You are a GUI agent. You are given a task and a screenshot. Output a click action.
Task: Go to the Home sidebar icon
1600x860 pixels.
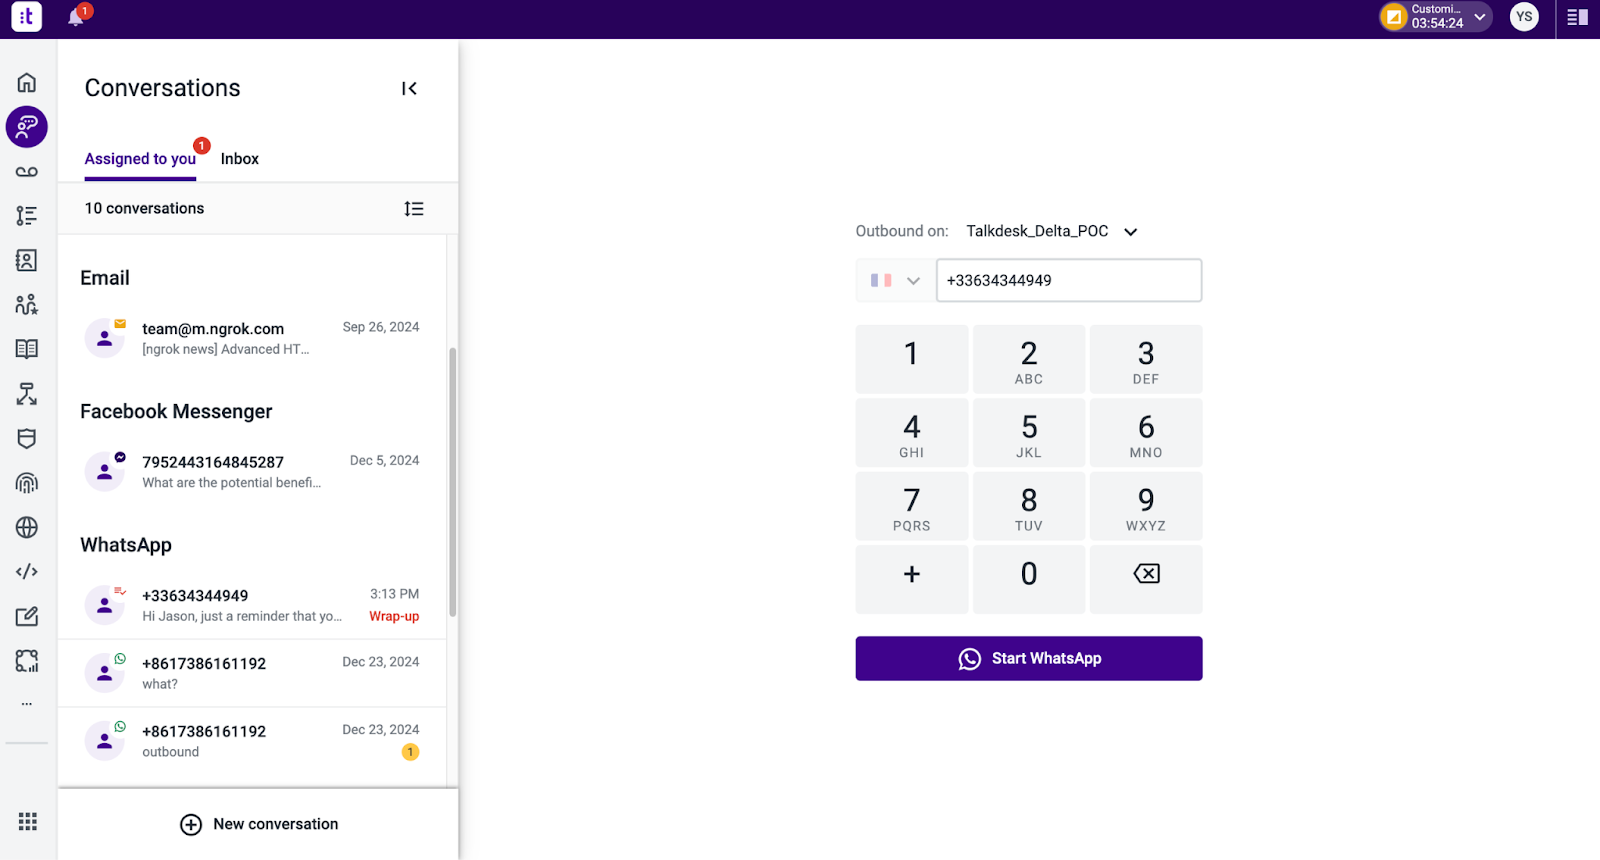(27, 83)
